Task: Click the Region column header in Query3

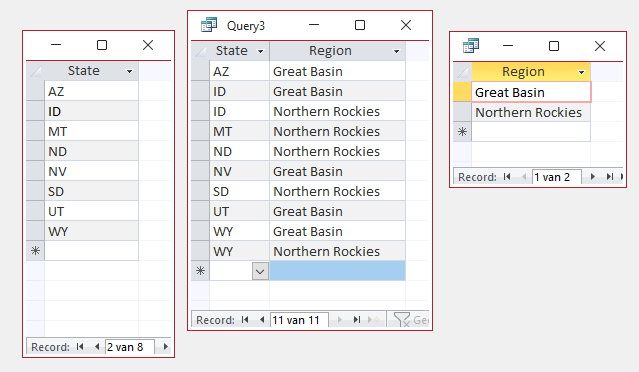Action: pyautogui.click(x=337, y=51)
